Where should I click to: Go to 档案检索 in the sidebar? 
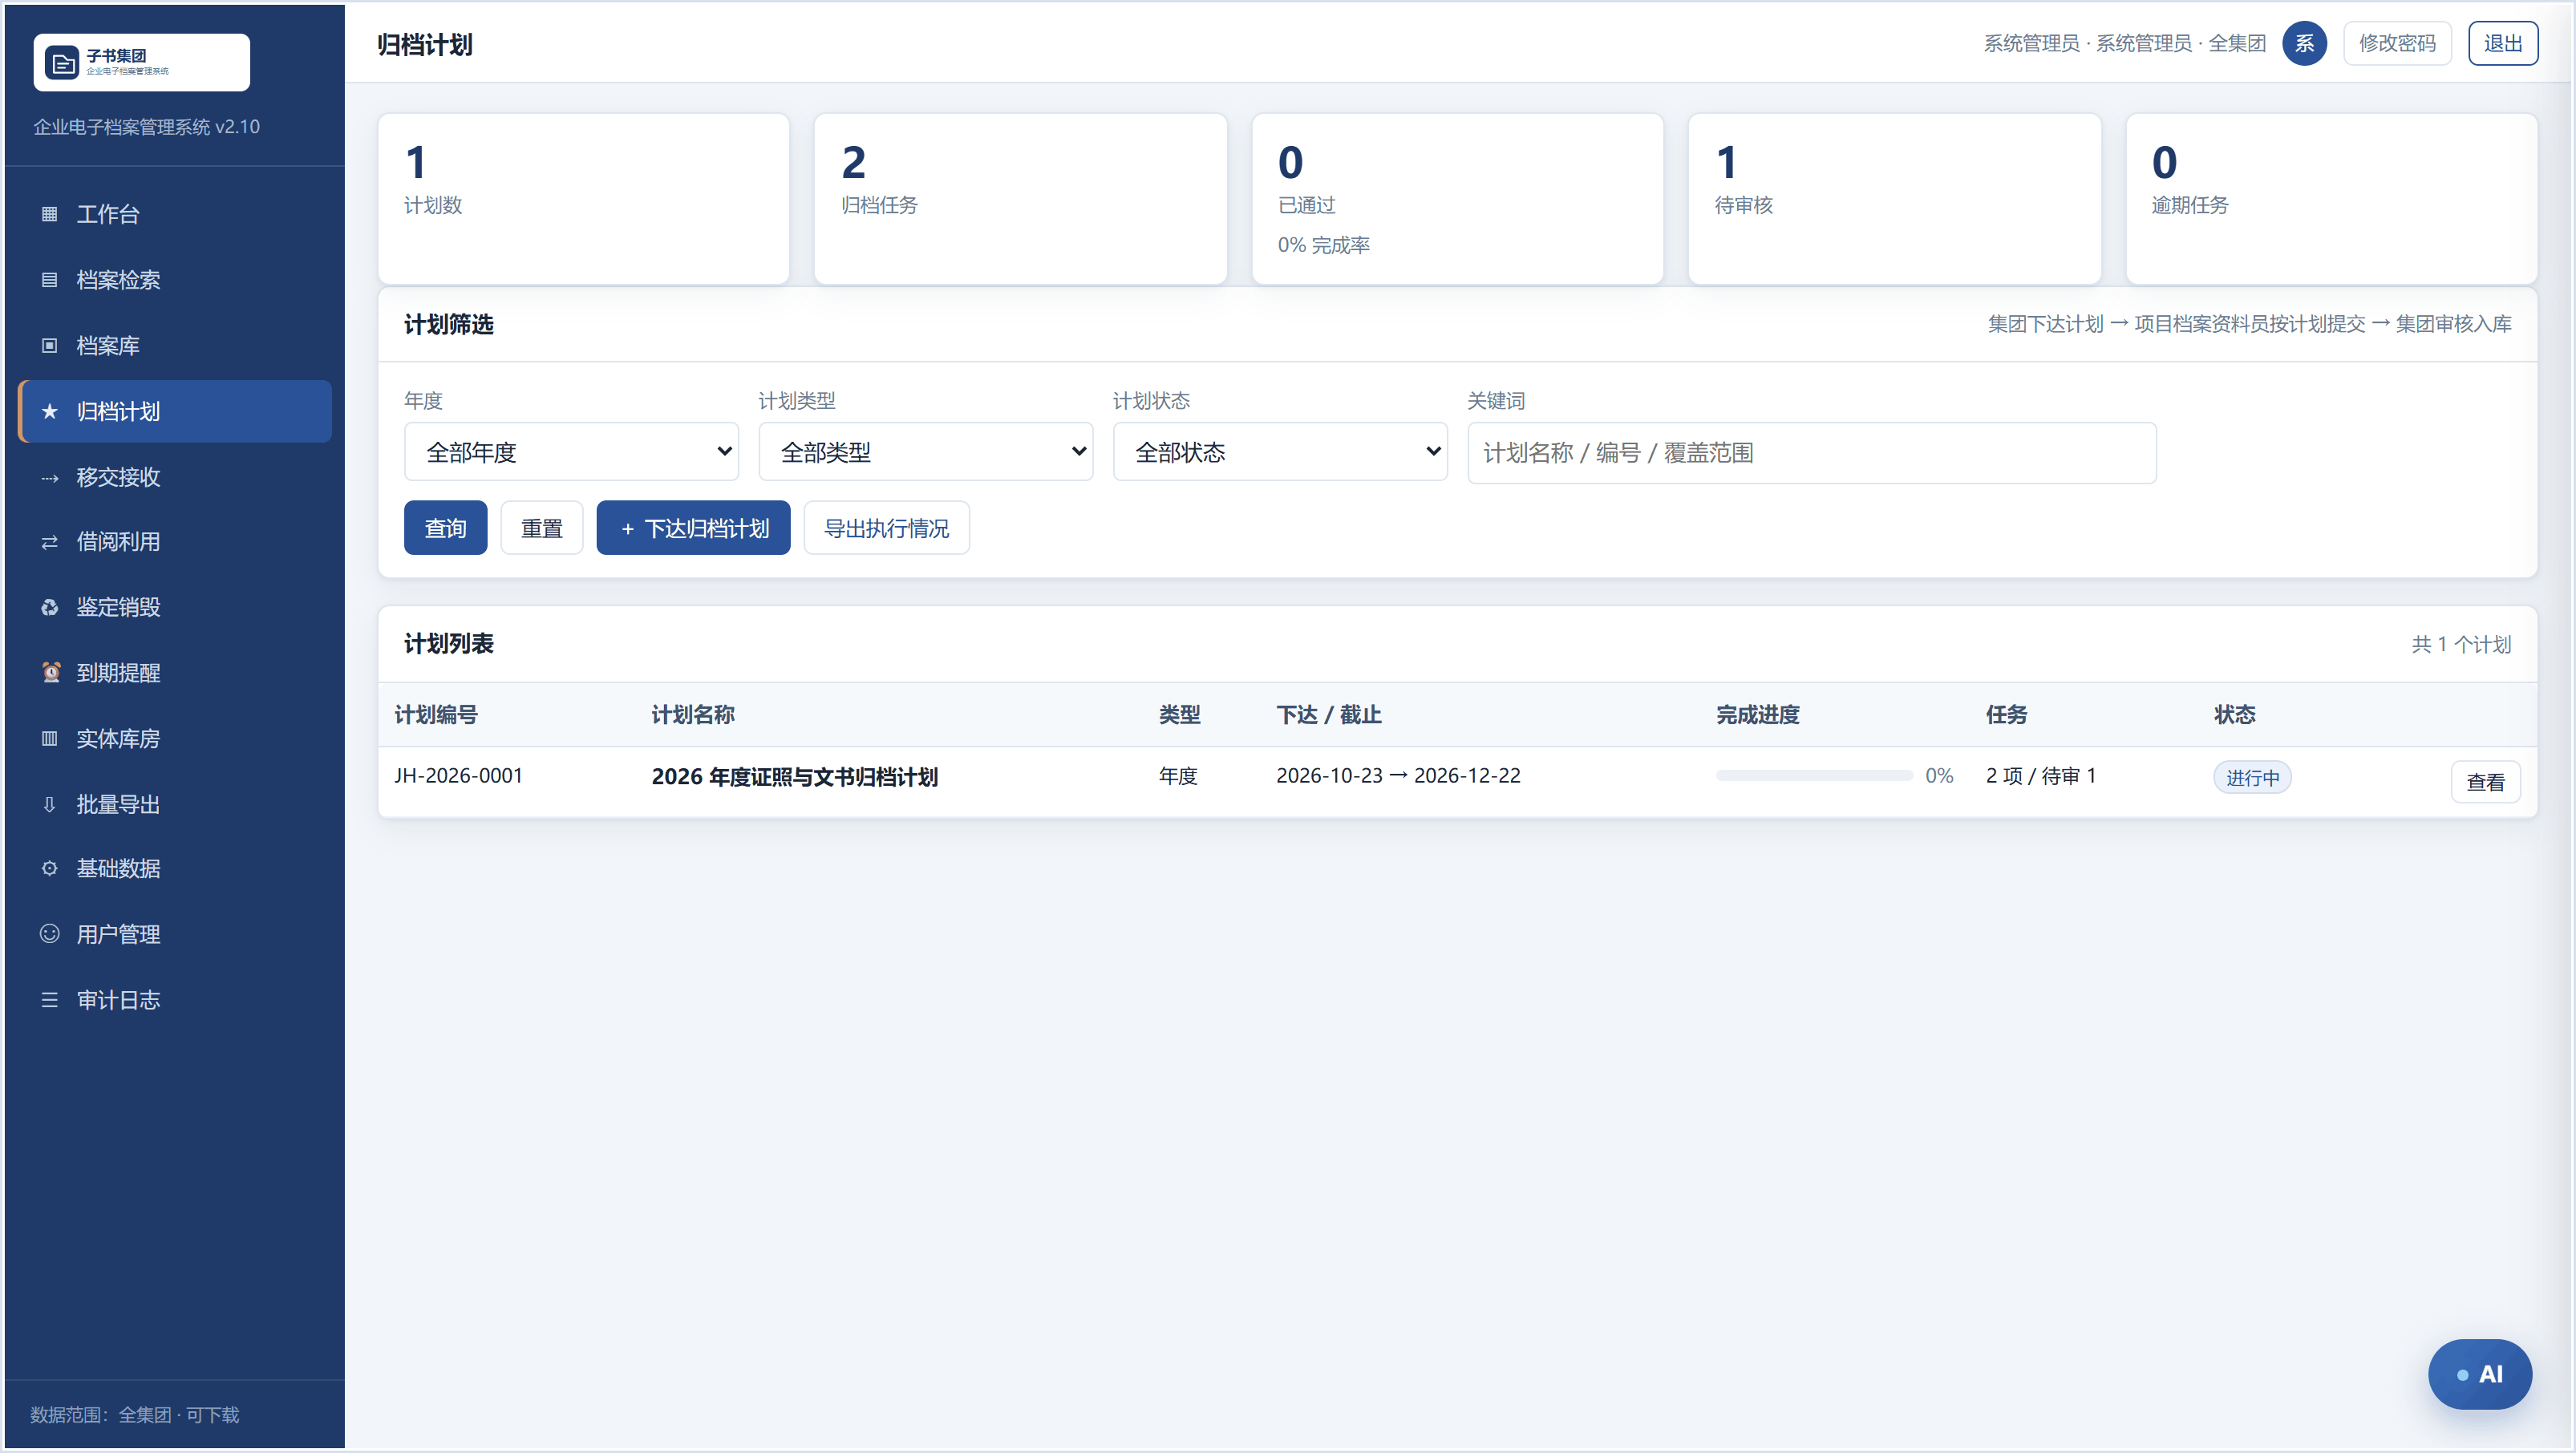click(x=175, y=280)
